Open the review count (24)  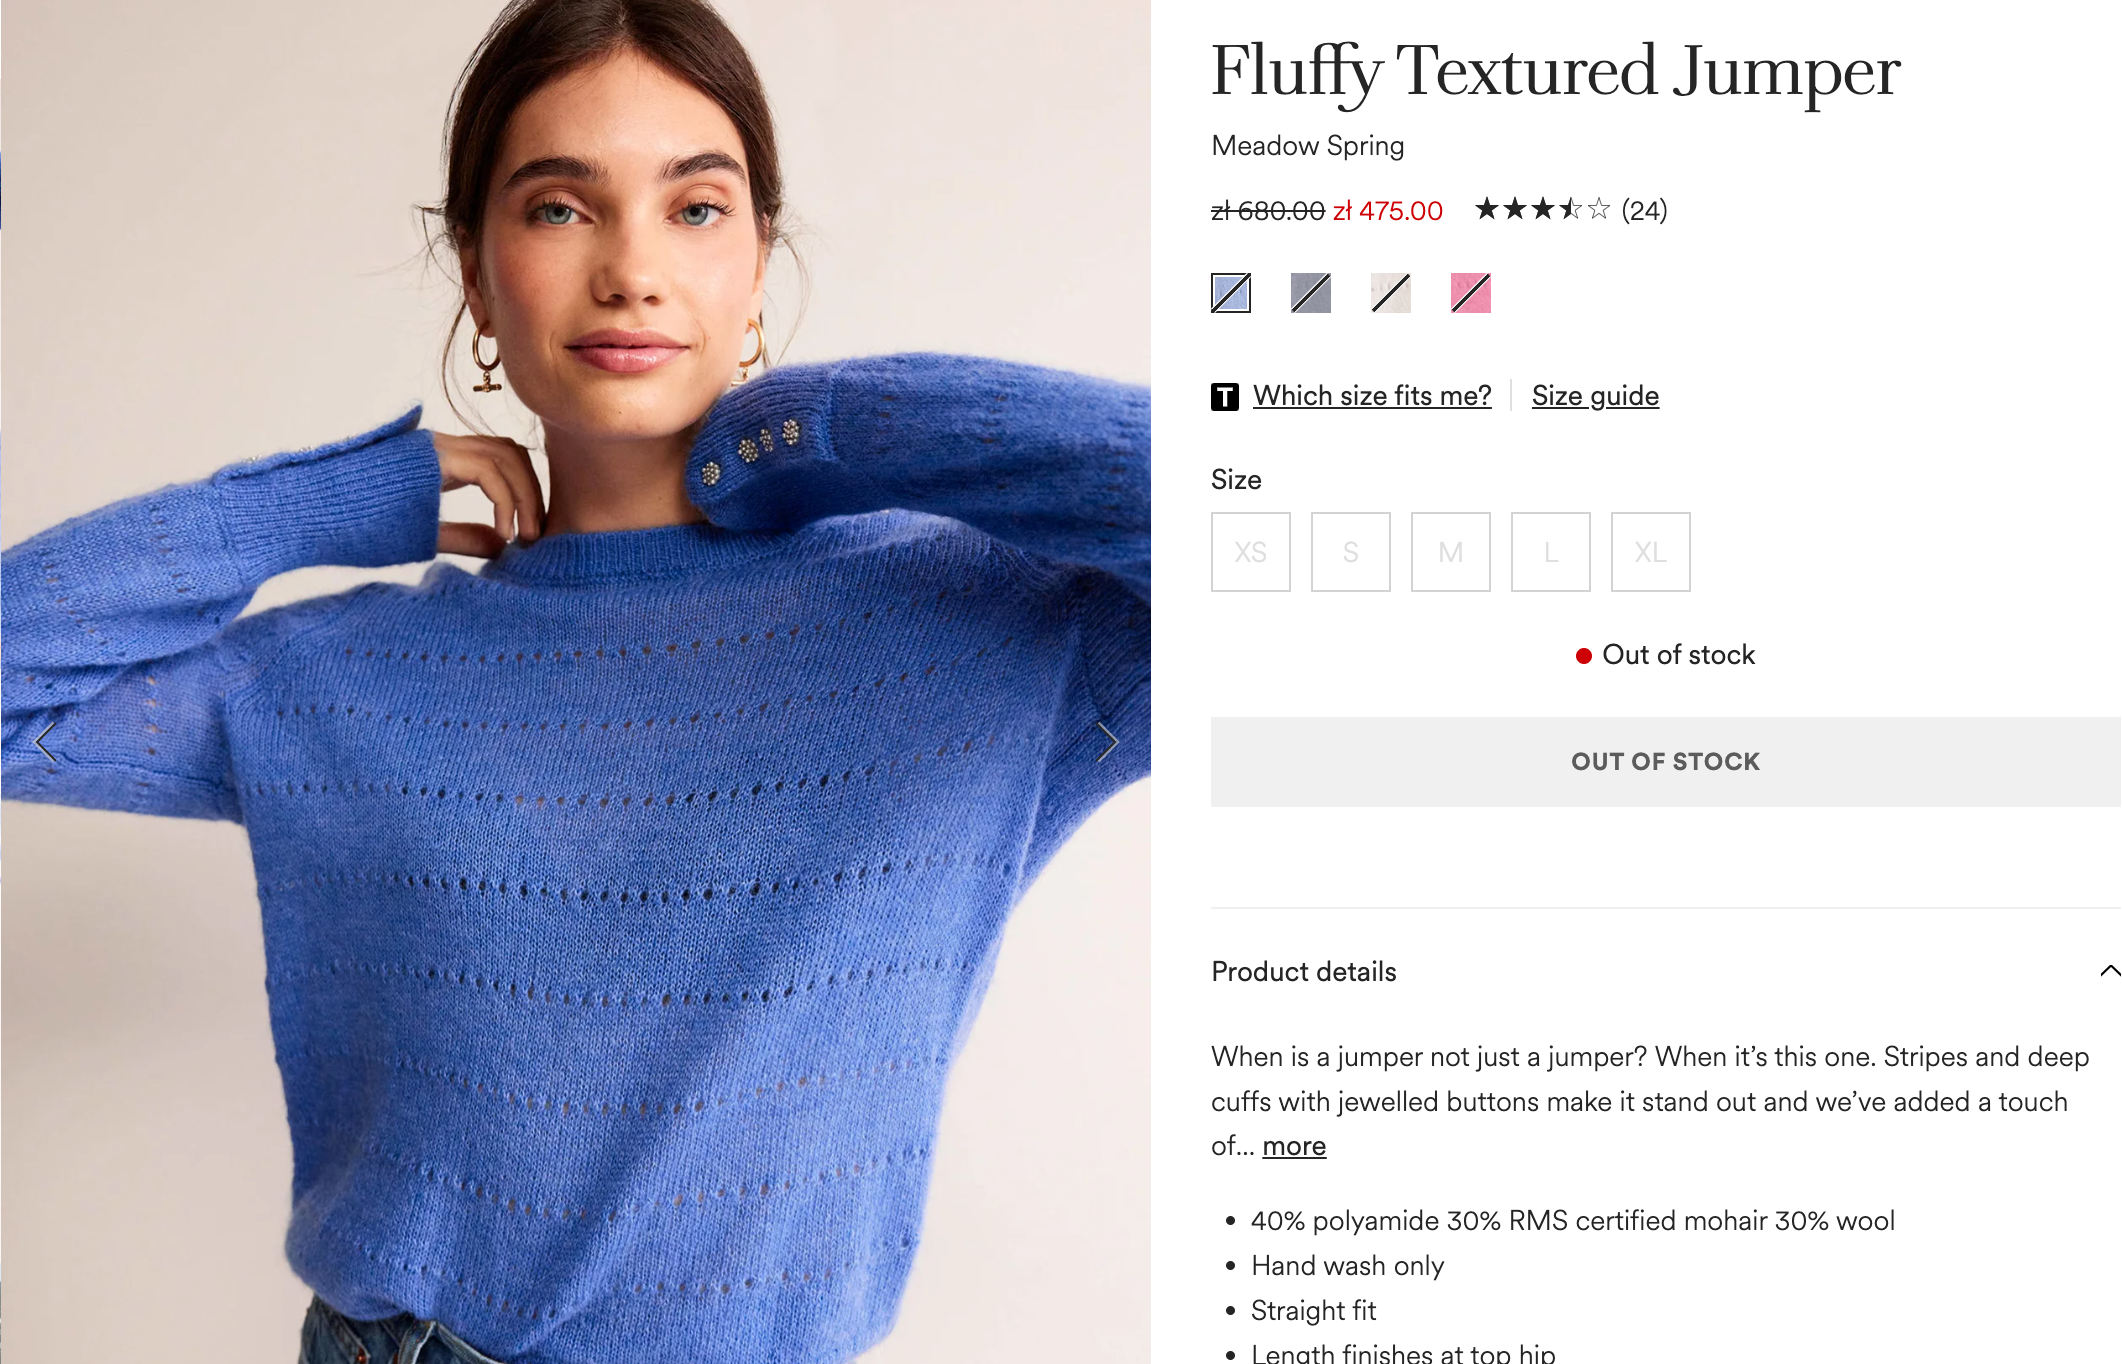[x=1644, y=210]
